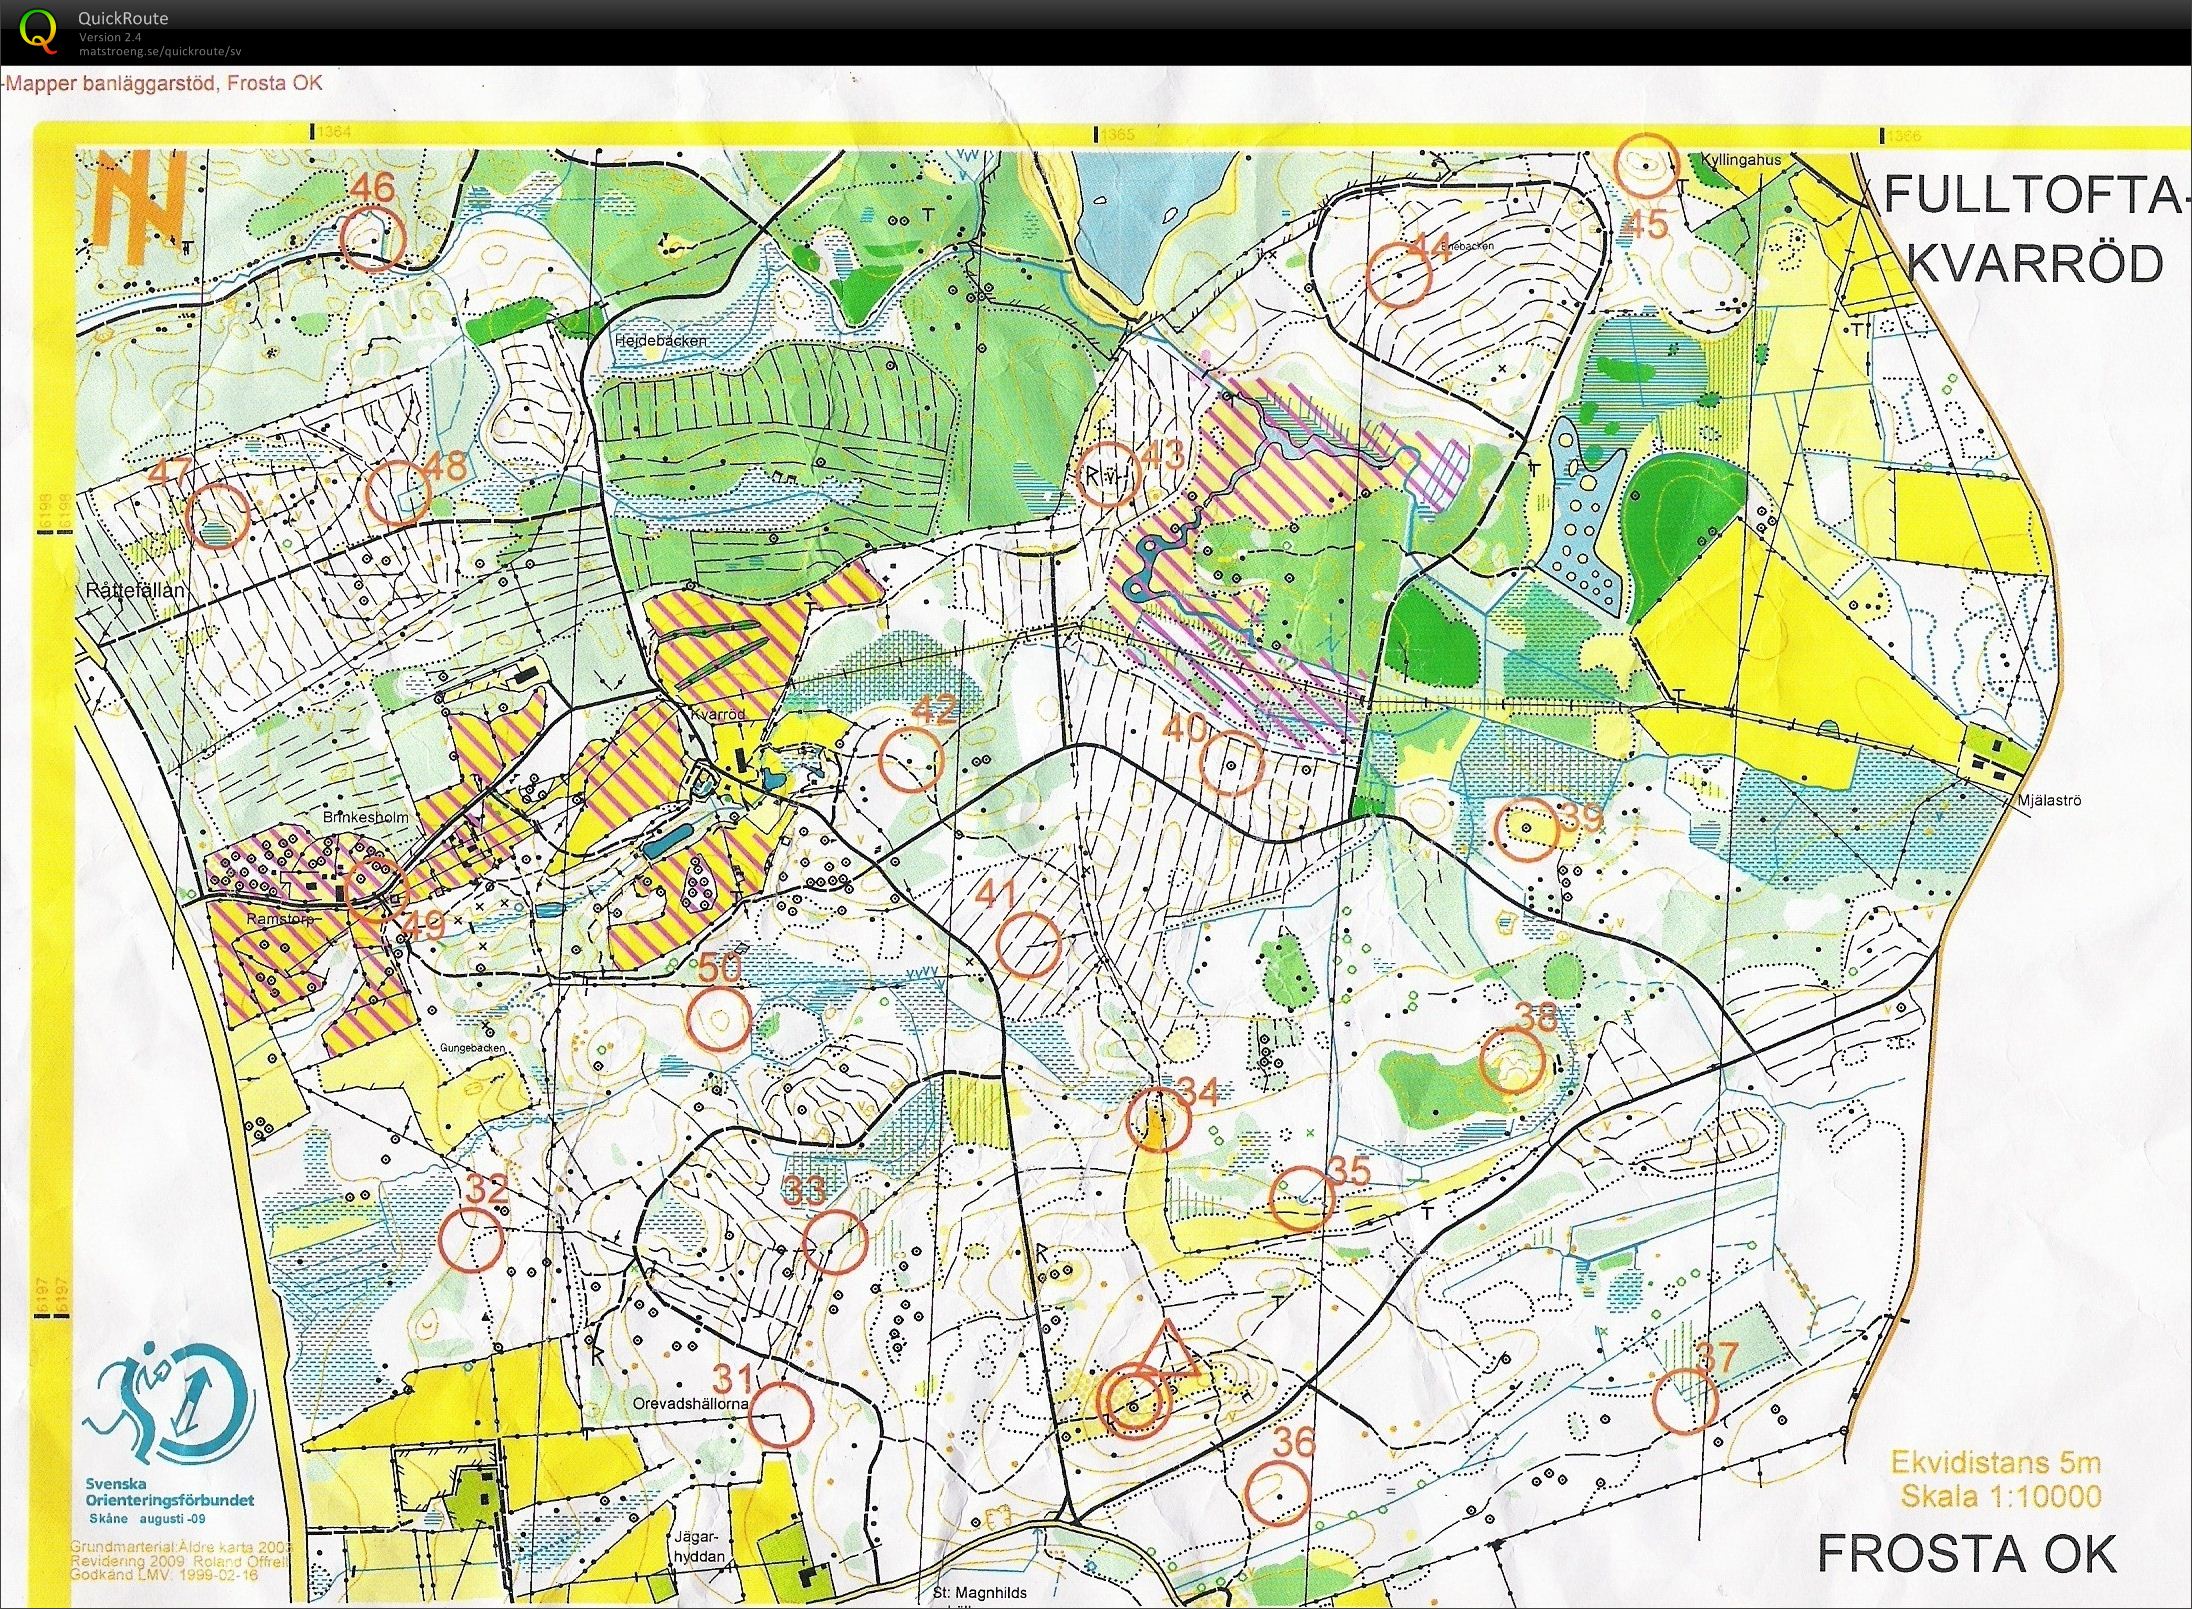Open the matstroeng.se/quickroute/sv link
This screenshot has height=1609, width=2192.
pyautogui.click(x=159, y=52)
